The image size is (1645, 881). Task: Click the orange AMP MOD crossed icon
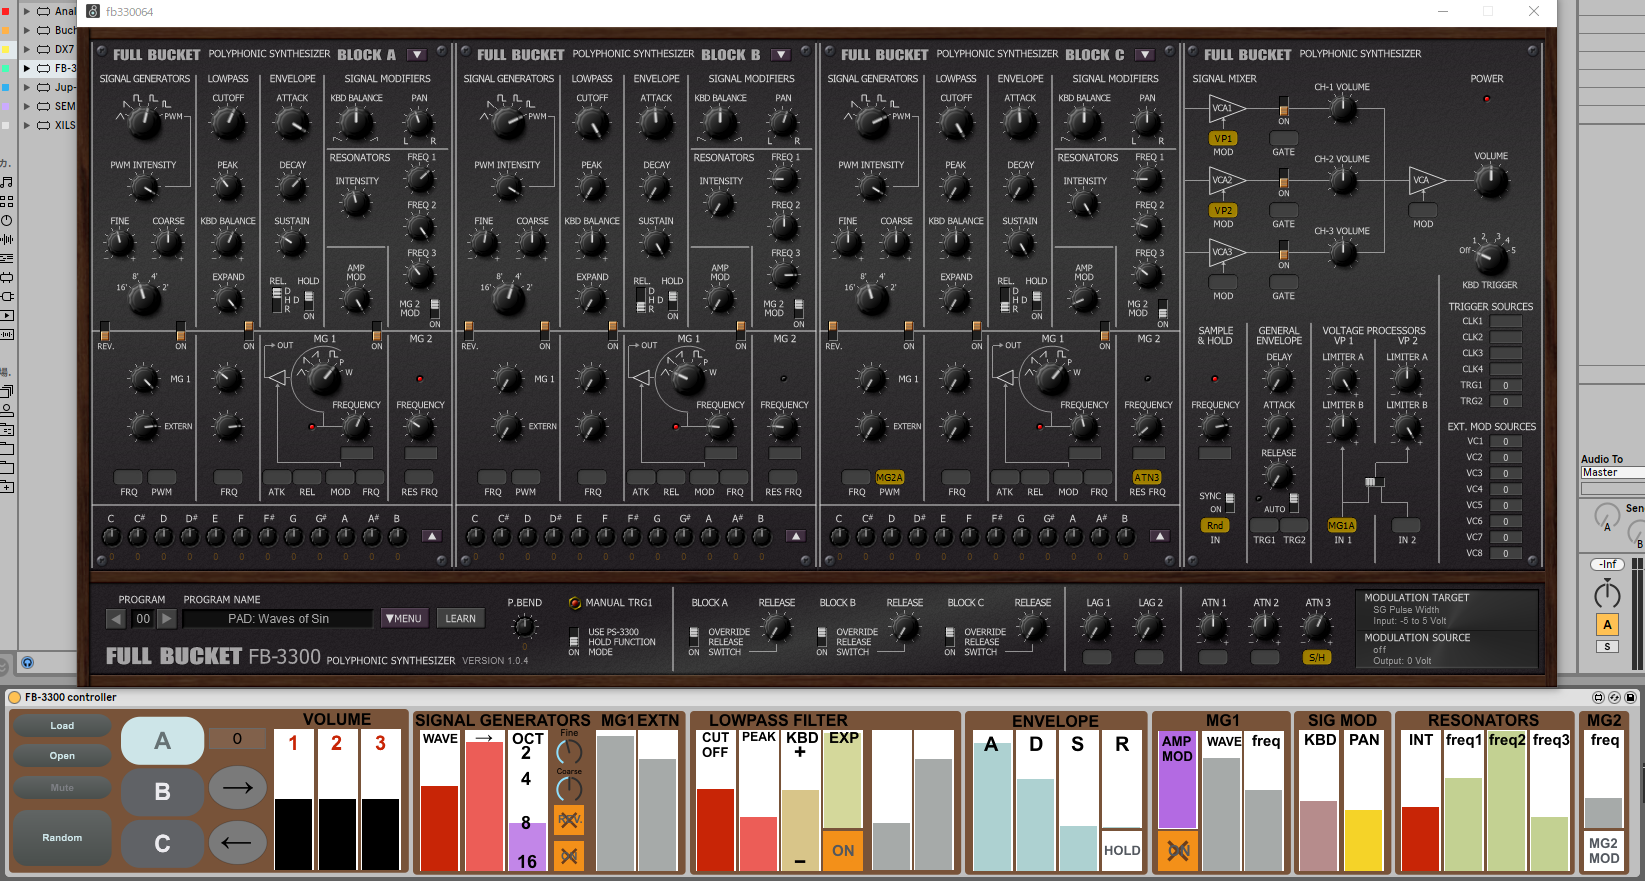click(x=1177, y=851)
